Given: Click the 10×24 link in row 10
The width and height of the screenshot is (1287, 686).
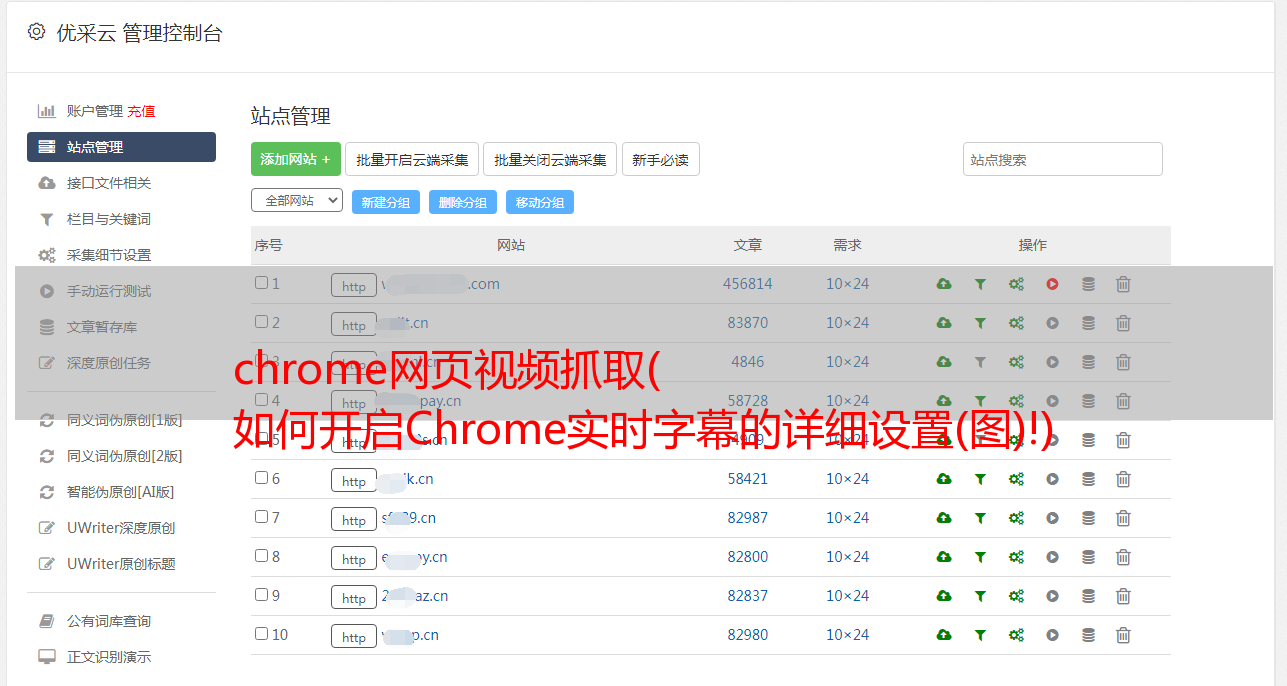Looking at the screenshot, I should click(848, 635).
